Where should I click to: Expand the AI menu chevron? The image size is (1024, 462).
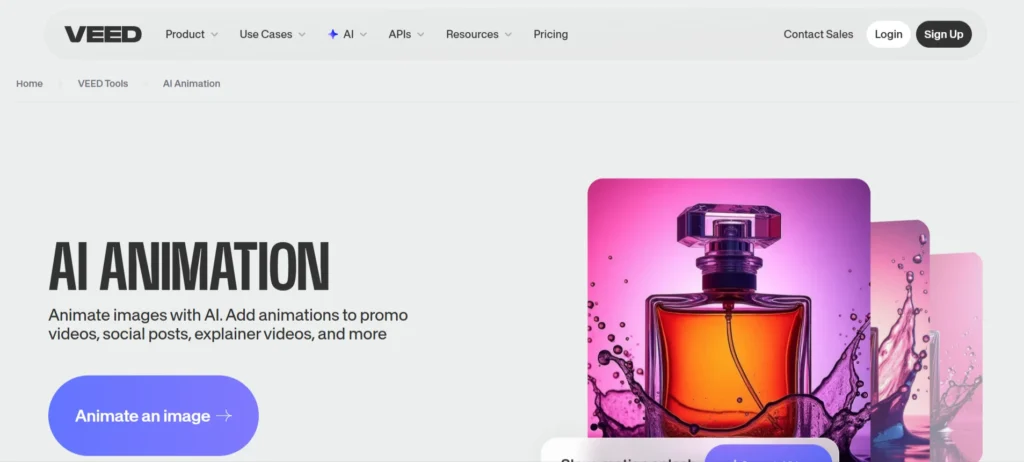[x=363, y=35]
